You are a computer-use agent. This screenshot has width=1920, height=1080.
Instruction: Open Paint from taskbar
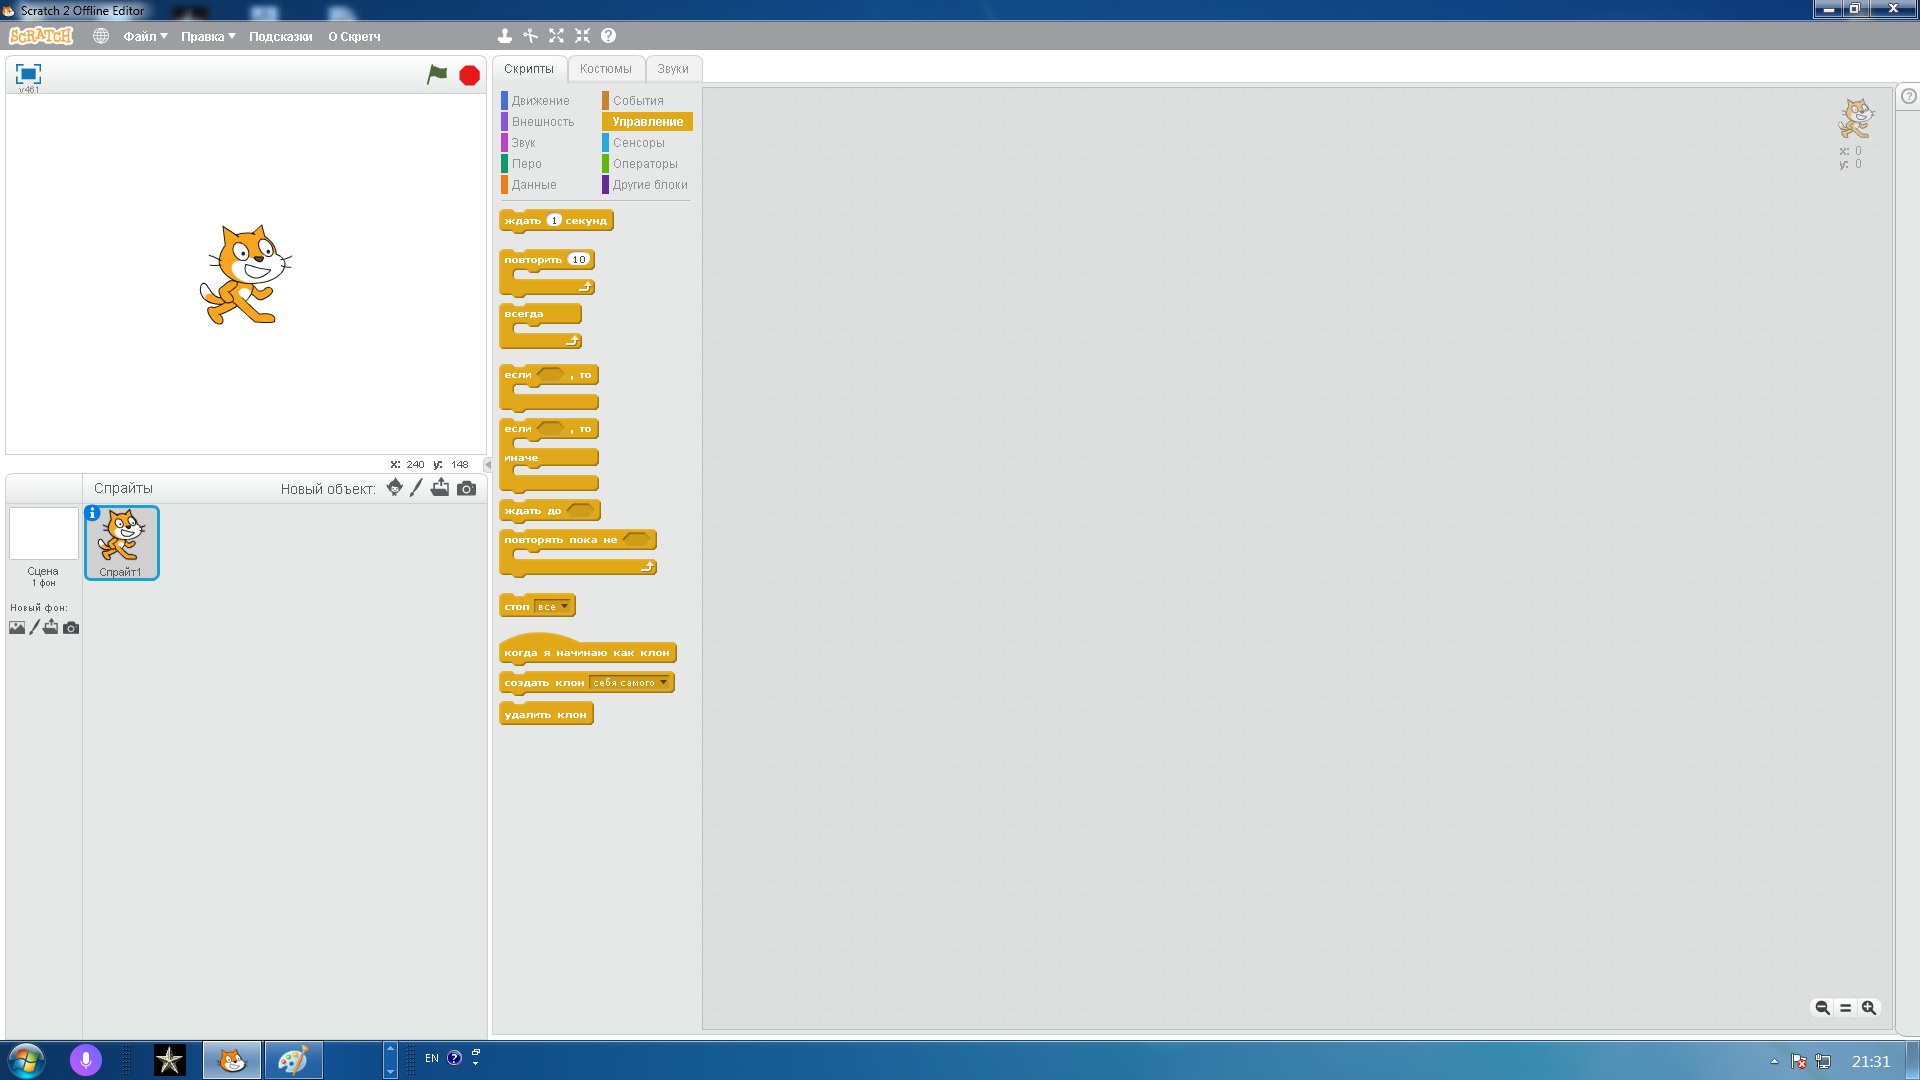pos(293,1060)
